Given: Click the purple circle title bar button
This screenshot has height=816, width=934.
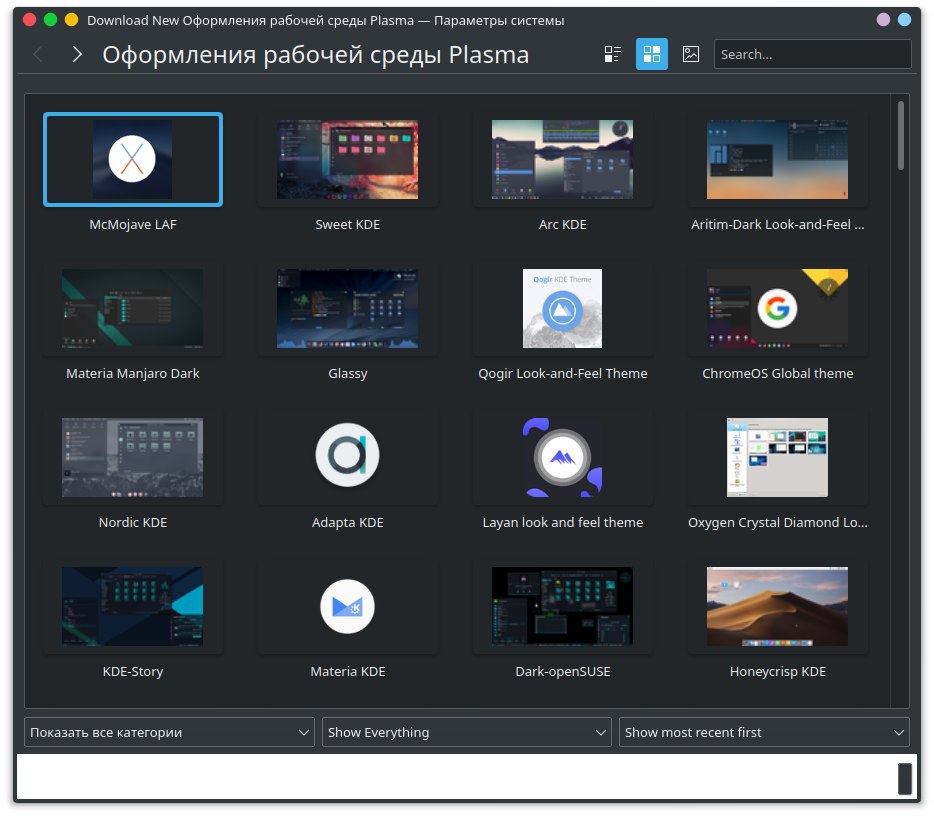Looking at the screenshot, I should click(883, 20).
